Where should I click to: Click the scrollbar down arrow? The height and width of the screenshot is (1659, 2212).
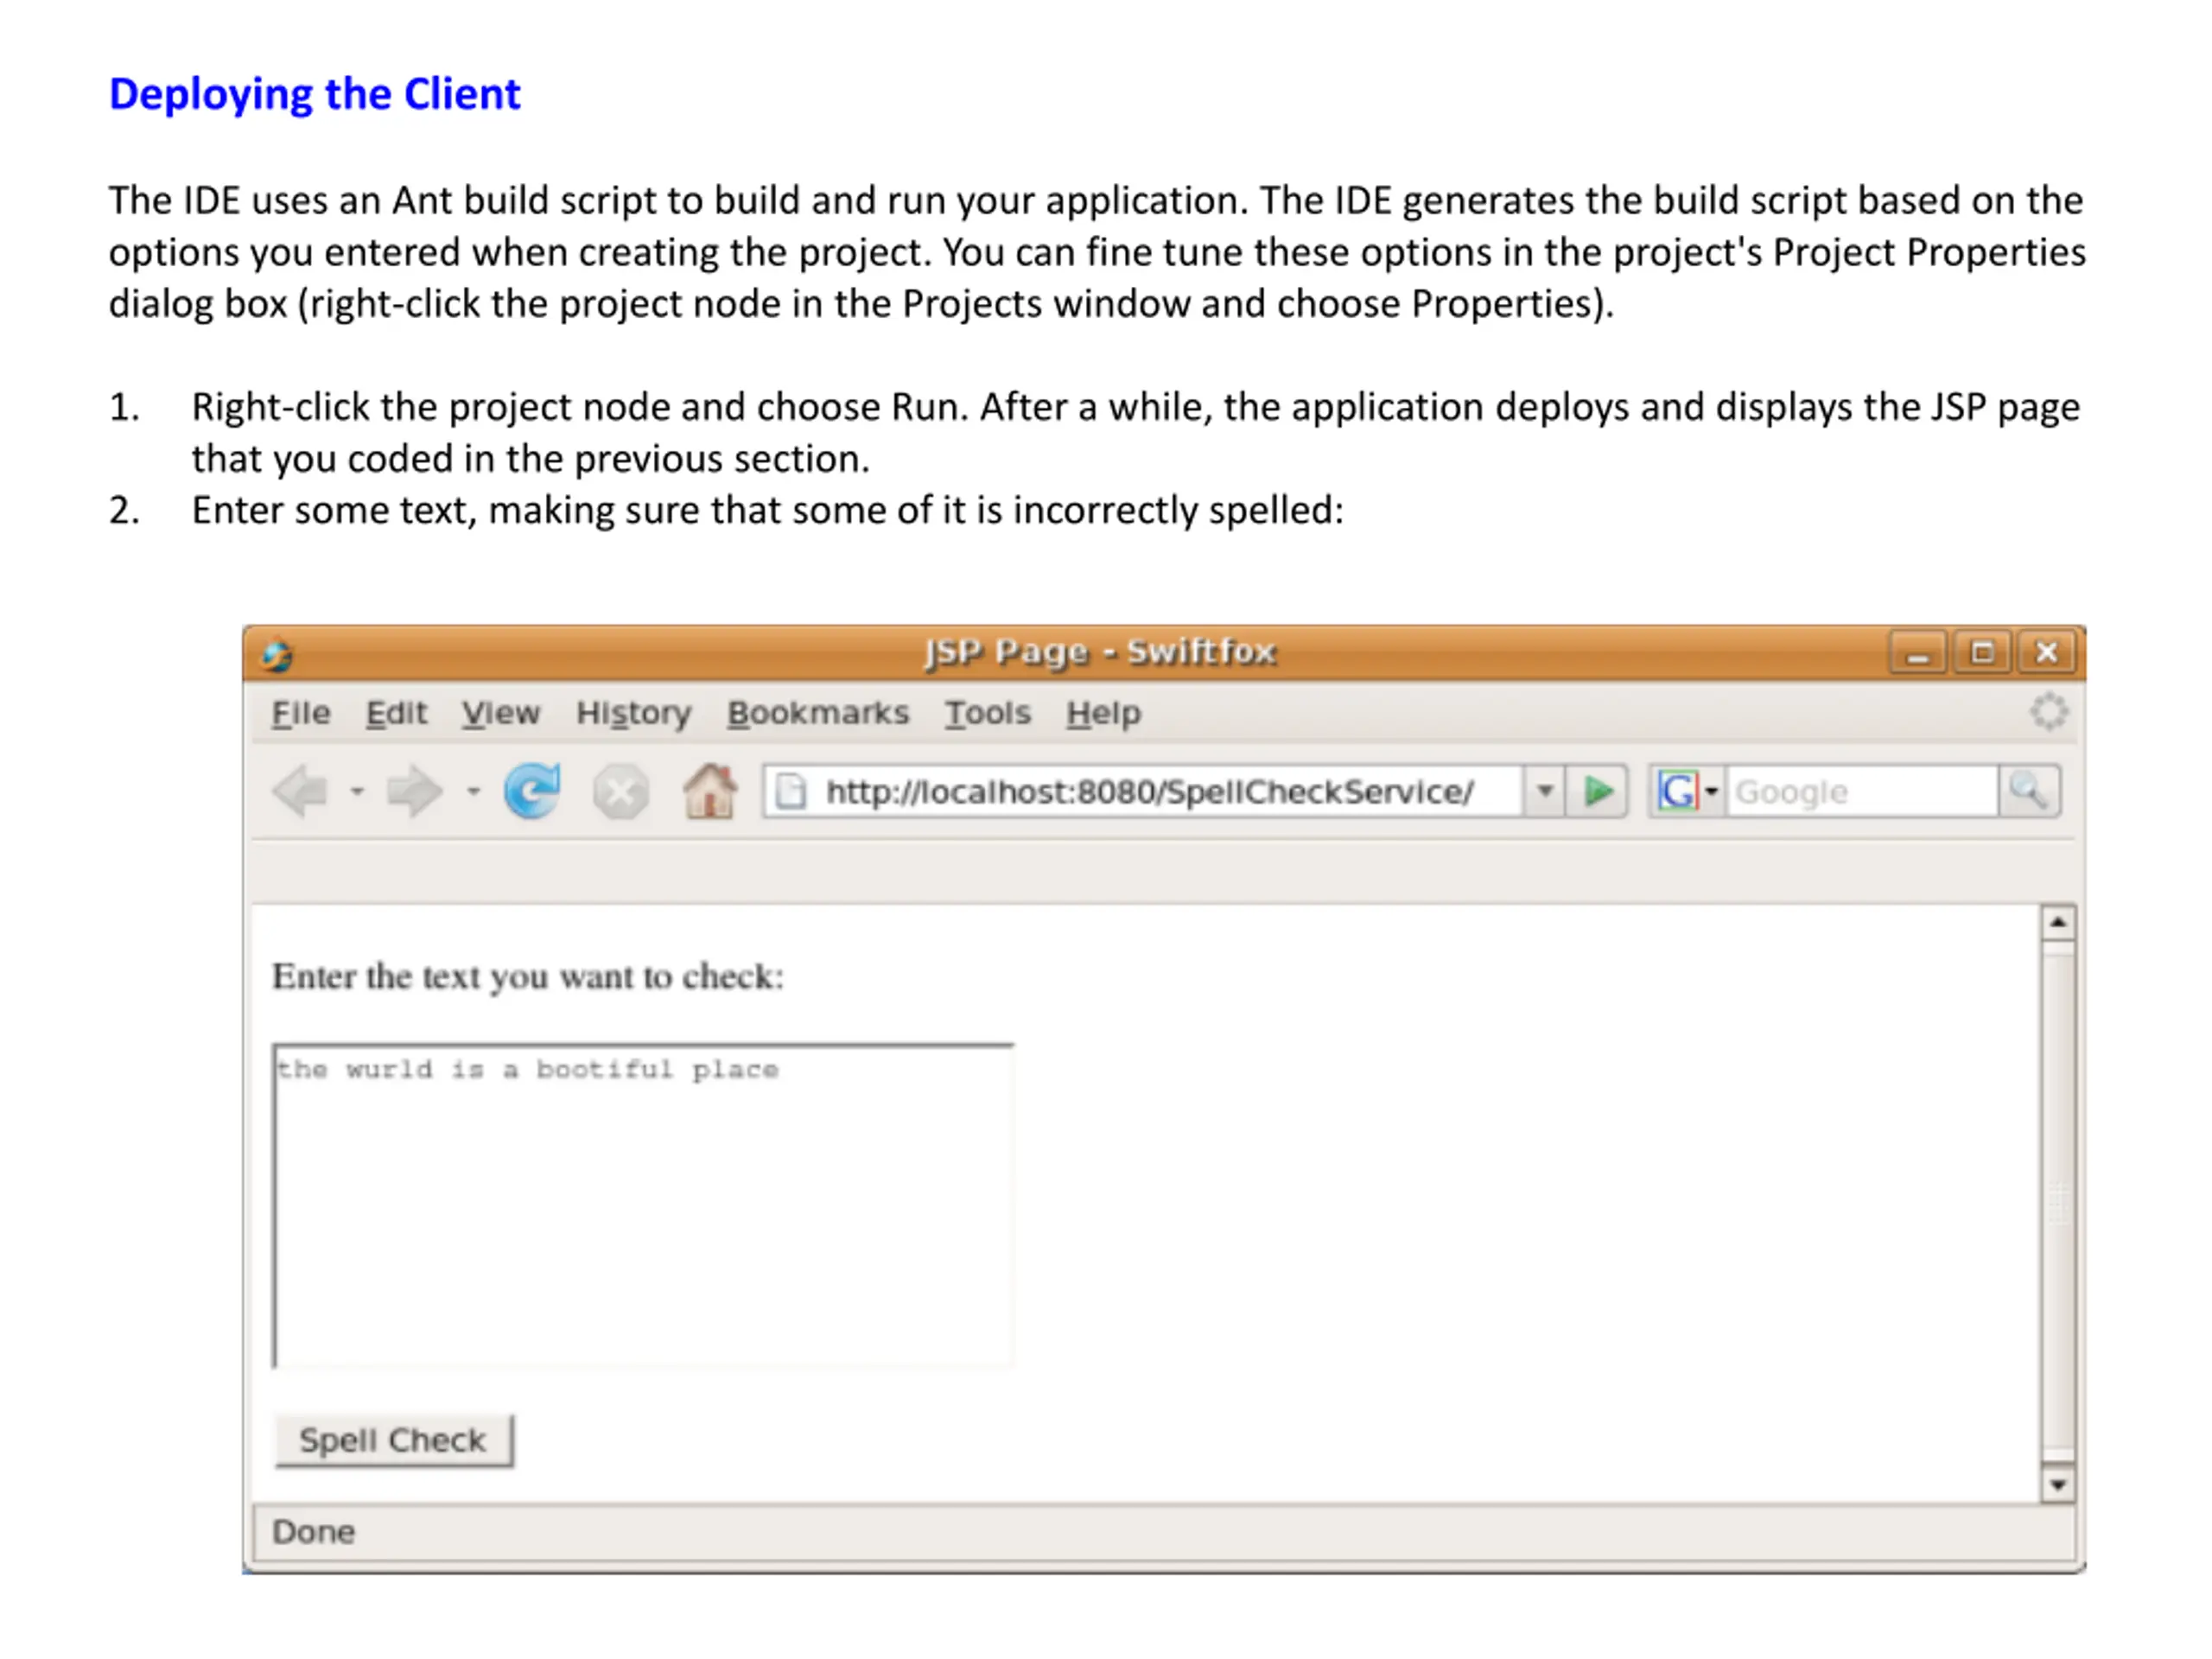2058,1485
